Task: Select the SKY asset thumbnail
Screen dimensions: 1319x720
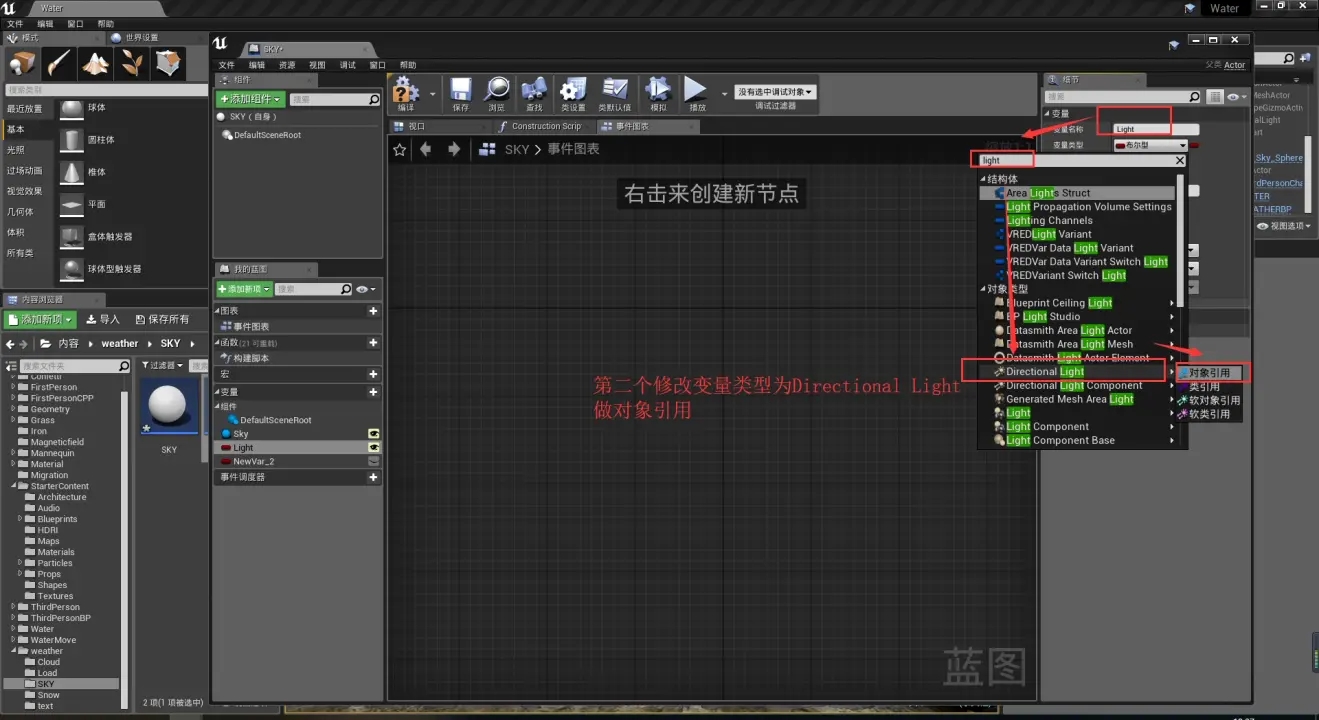Action: [168, 407]
